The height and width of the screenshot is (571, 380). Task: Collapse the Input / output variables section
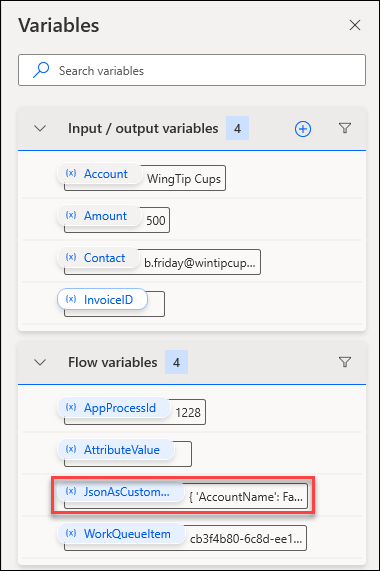point(40,129)
